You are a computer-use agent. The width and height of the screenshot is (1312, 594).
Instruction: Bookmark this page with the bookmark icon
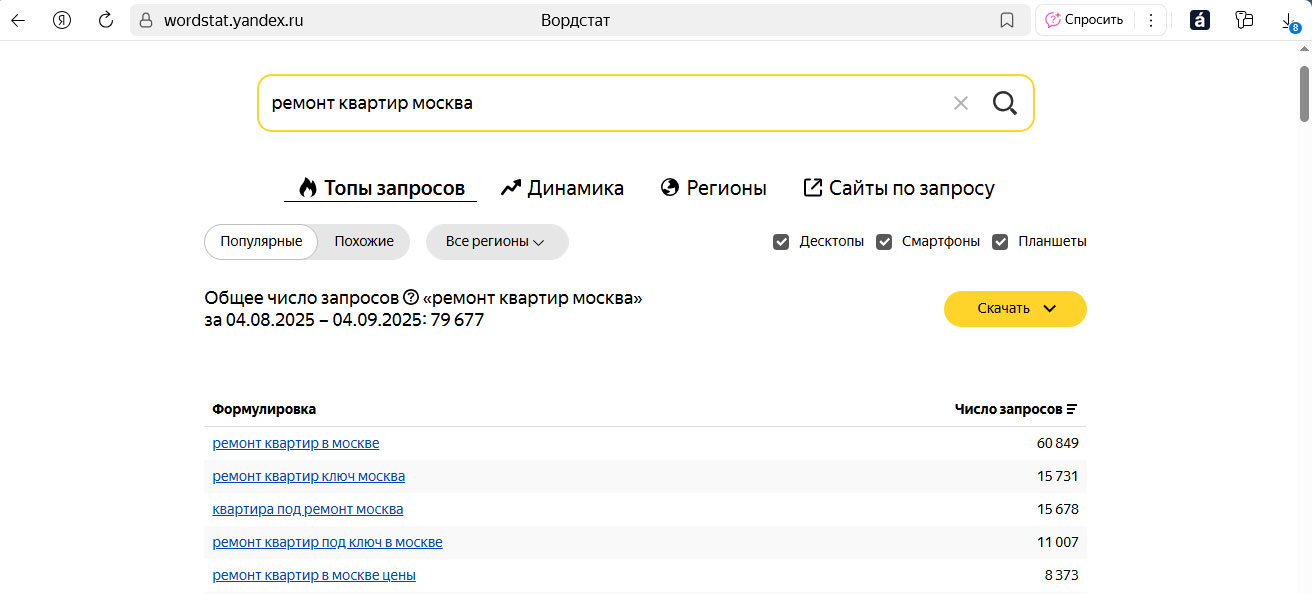(x=1007, y=20)
